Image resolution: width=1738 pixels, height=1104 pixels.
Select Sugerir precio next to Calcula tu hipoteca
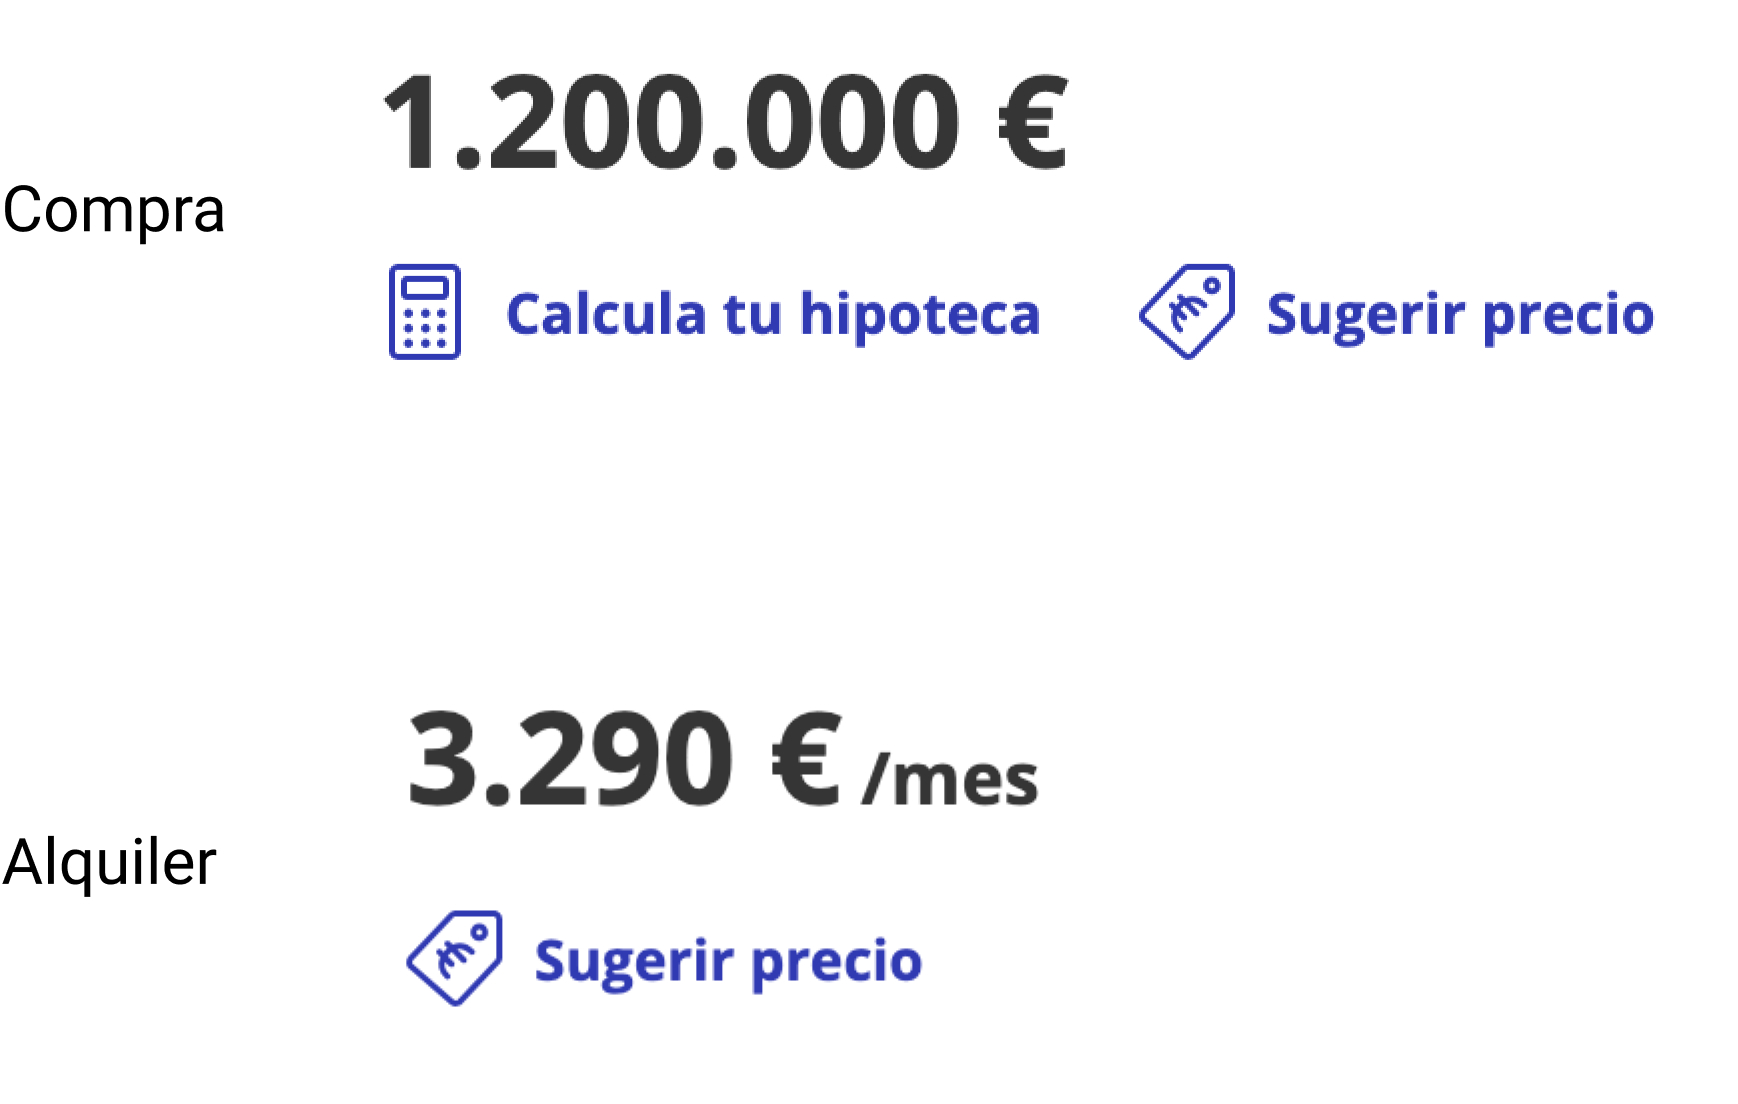(x=1459, y=314)
